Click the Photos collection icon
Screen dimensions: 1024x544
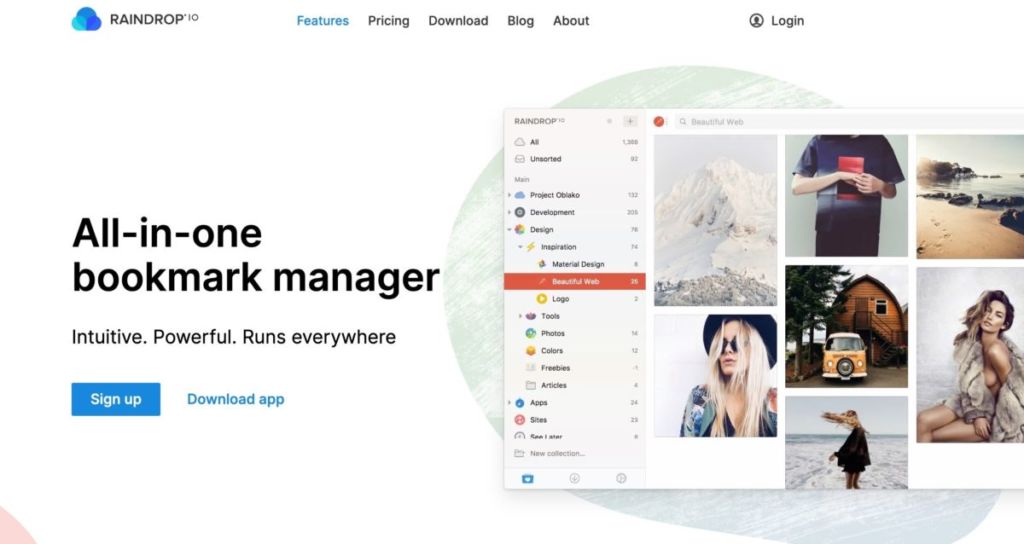tap(531, 333)
